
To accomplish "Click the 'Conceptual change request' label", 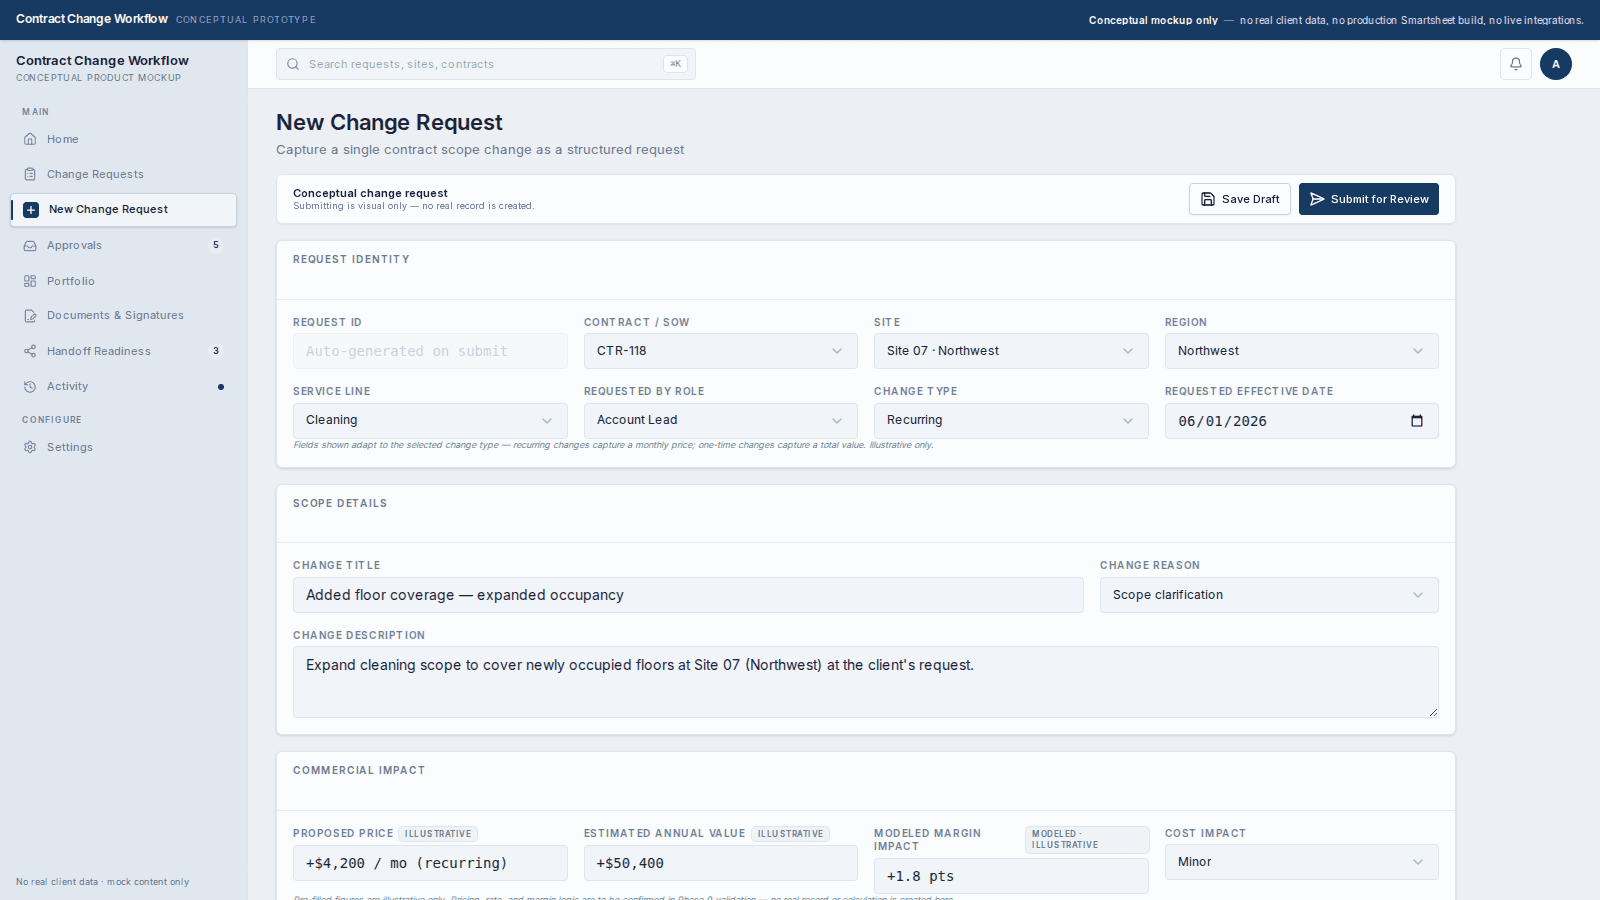I will (x=370, y=193).
